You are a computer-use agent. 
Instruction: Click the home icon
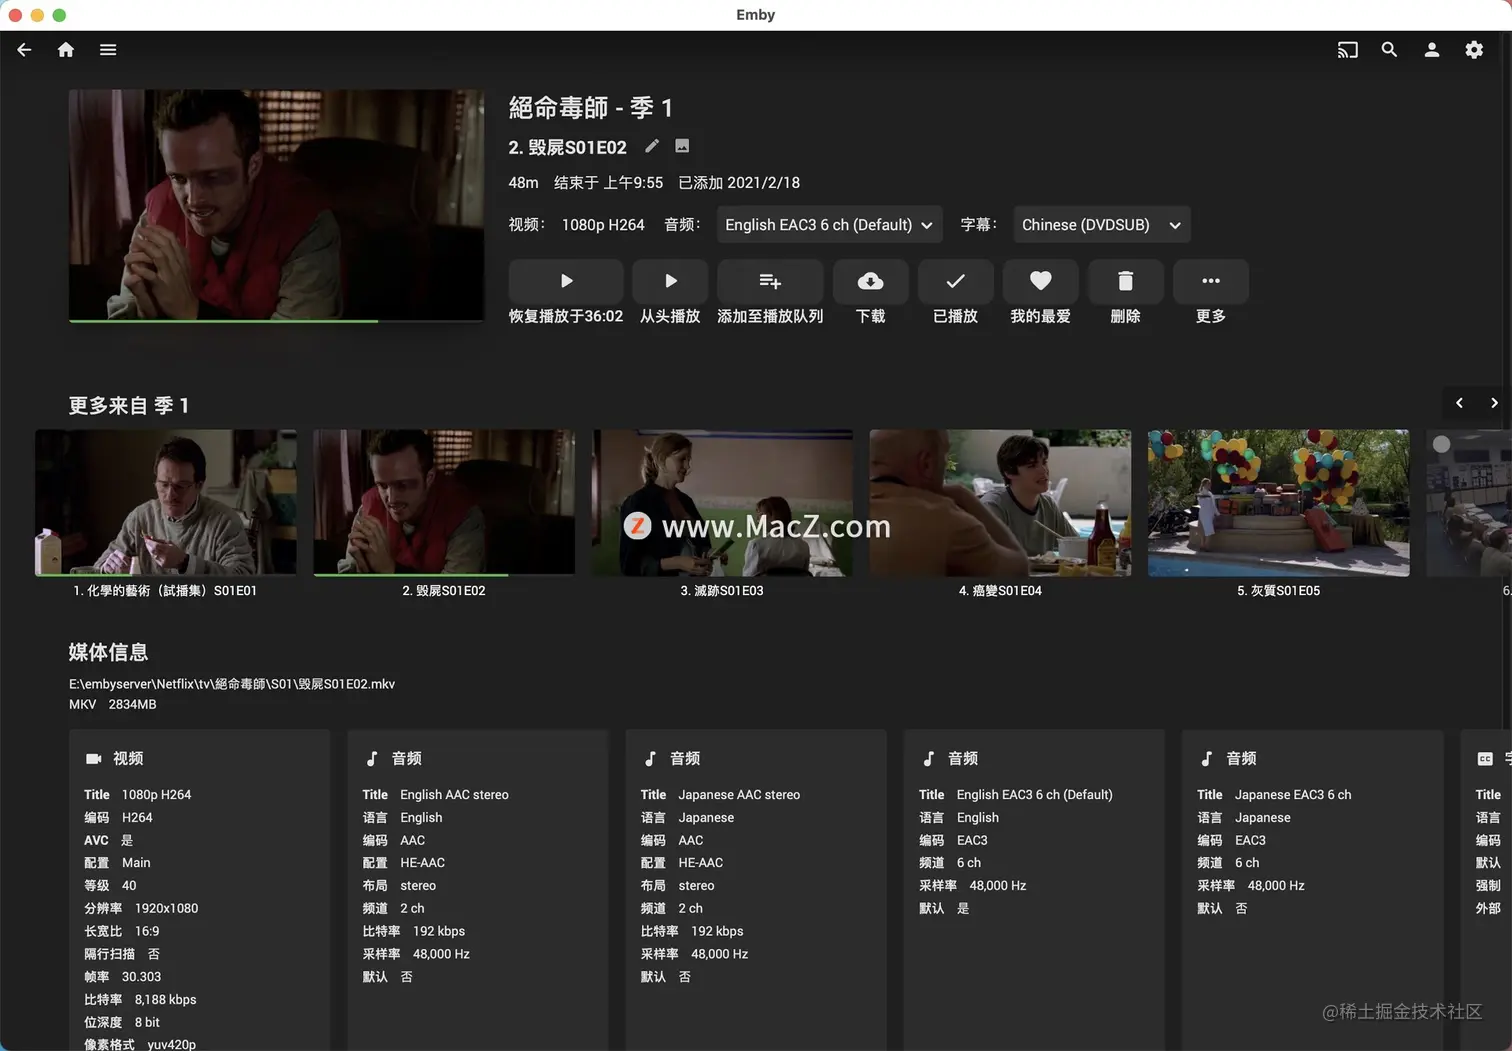[x=65, y=49]
